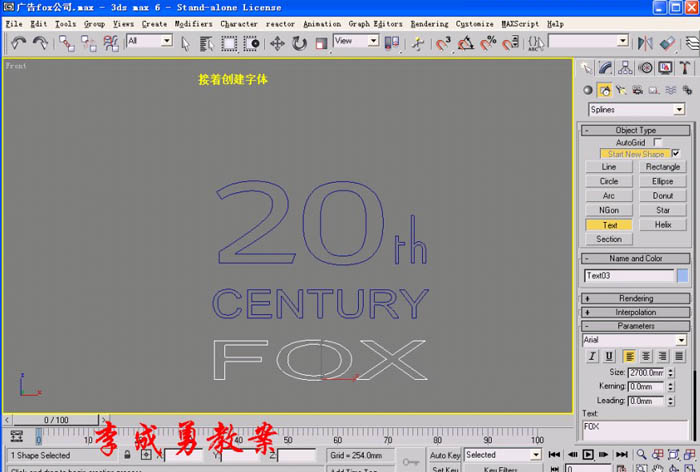
Task: Select Lights category icon
Action: click(x=621, y=90)
